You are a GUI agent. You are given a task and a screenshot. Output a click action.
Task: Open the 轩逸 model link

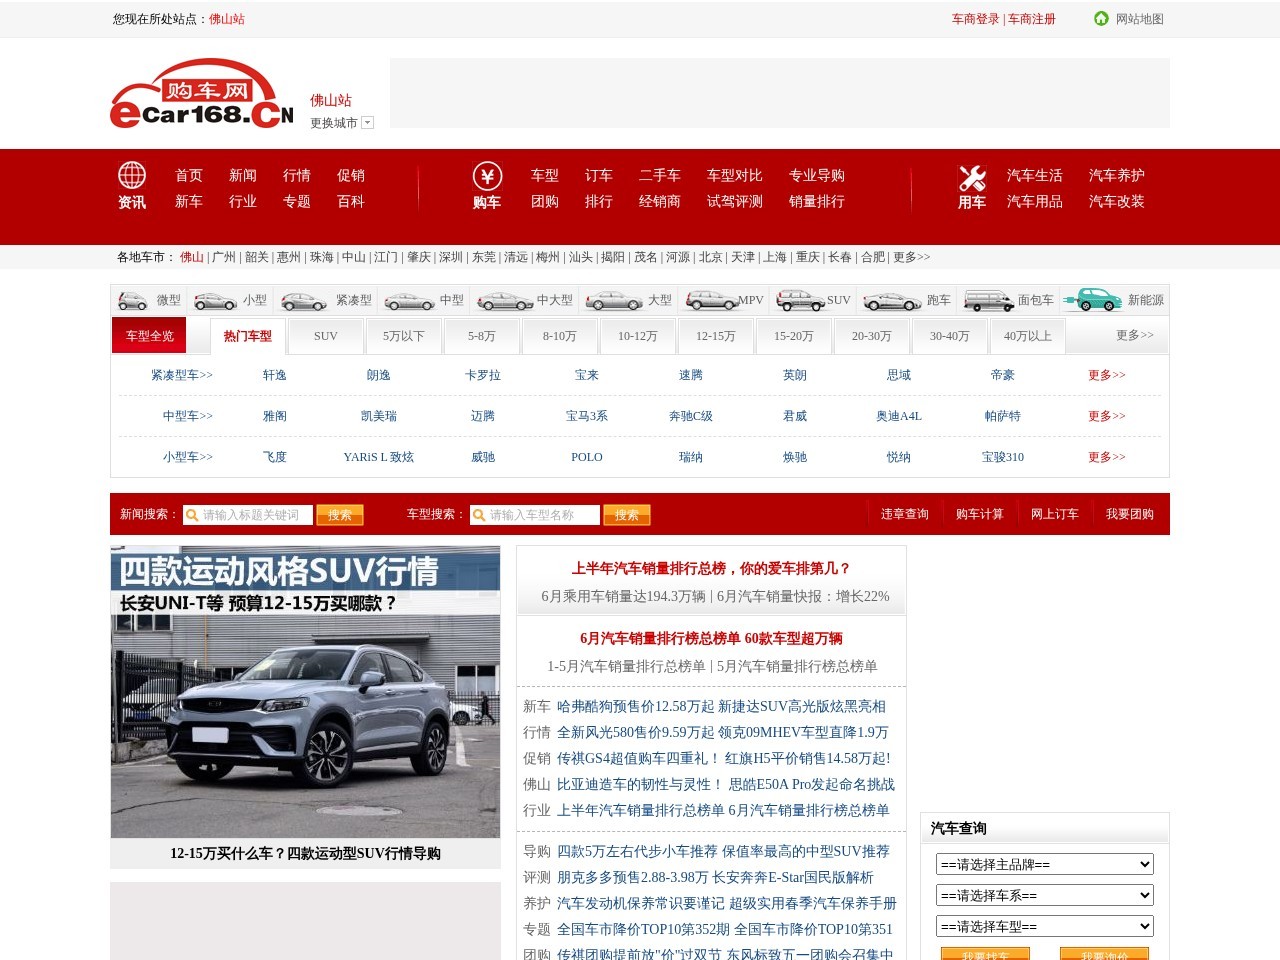275,375
